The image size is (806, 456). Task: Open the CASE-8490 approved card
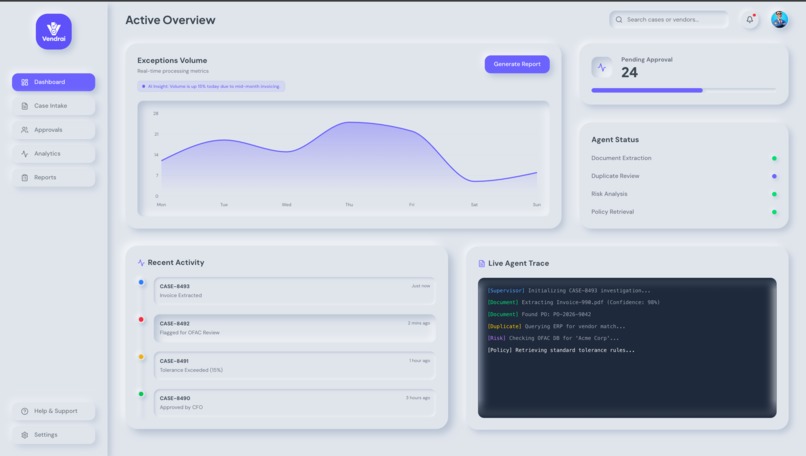point(295,403)
